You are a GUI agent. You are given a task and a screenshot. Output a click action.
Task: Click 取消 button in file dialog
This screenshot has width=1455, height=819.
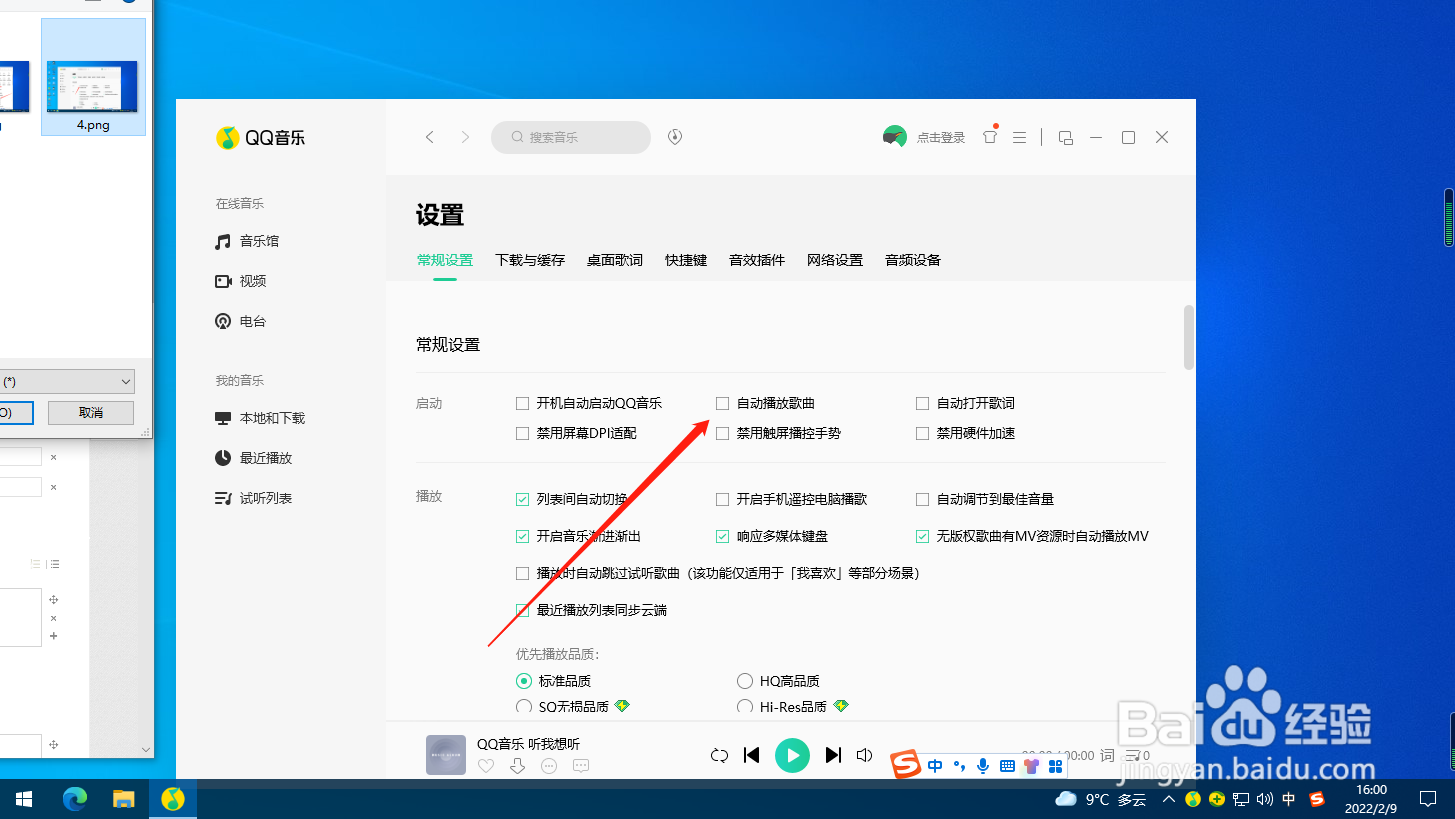[x=91, y=413]
